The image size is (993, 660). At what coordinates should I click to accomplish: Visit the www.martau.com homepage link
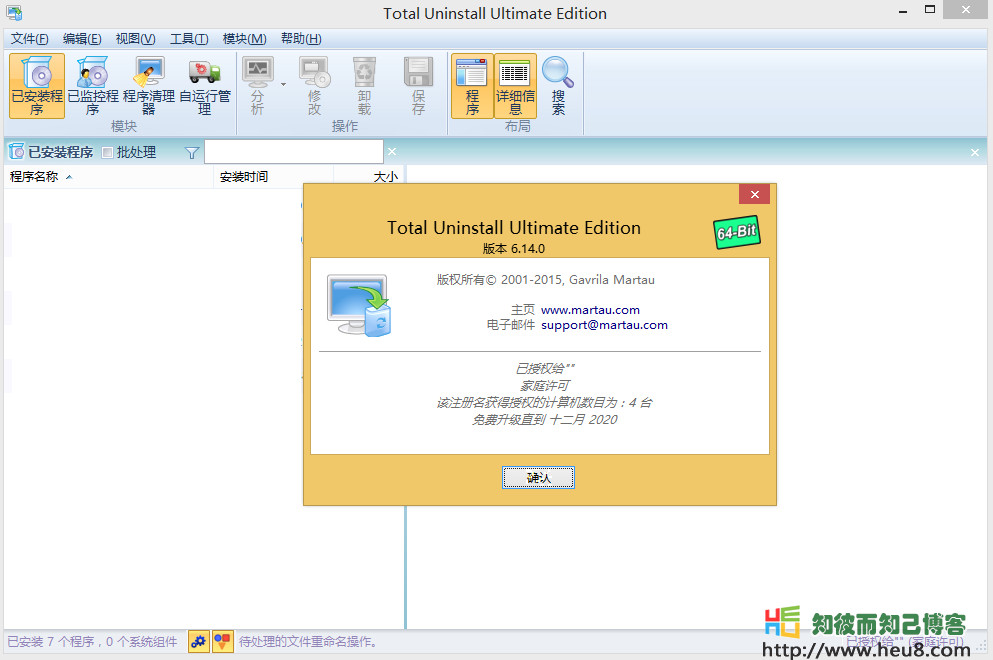590,309
